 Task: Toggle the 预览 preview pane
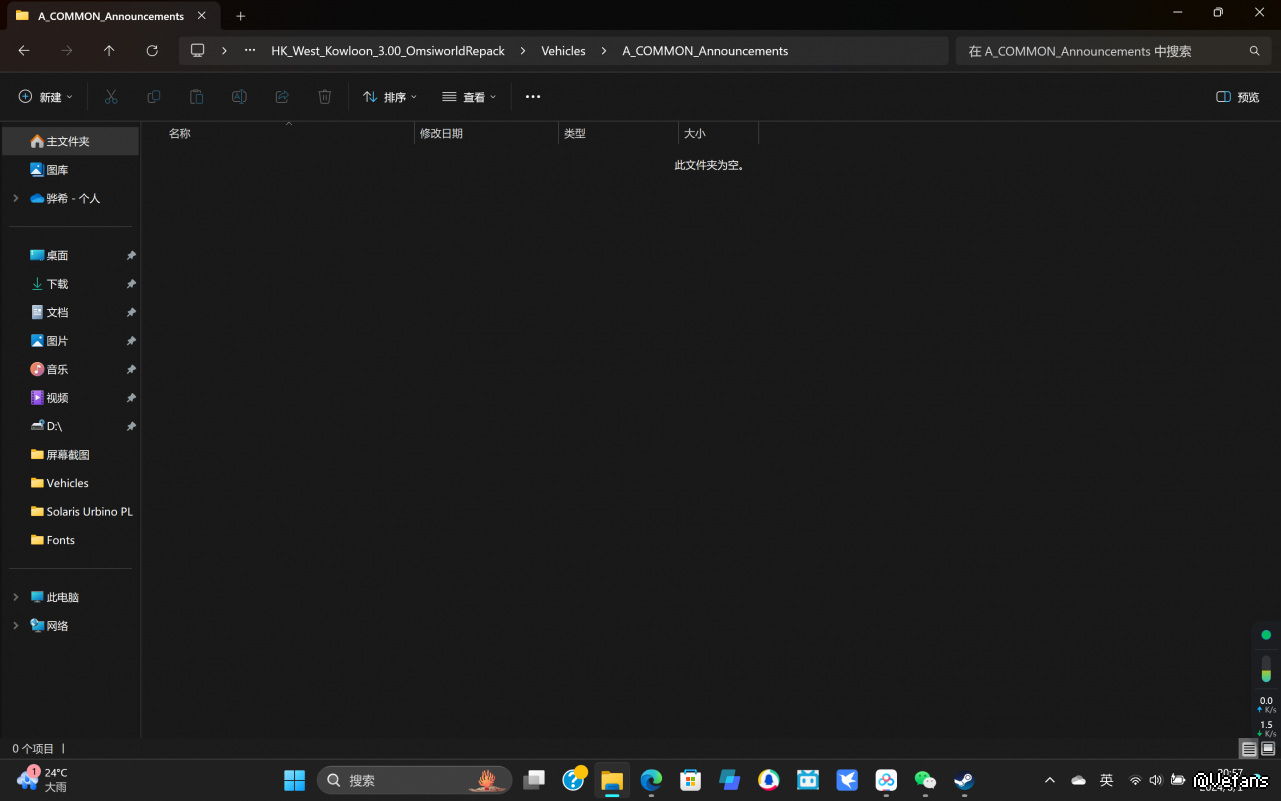click(1238, 97)
